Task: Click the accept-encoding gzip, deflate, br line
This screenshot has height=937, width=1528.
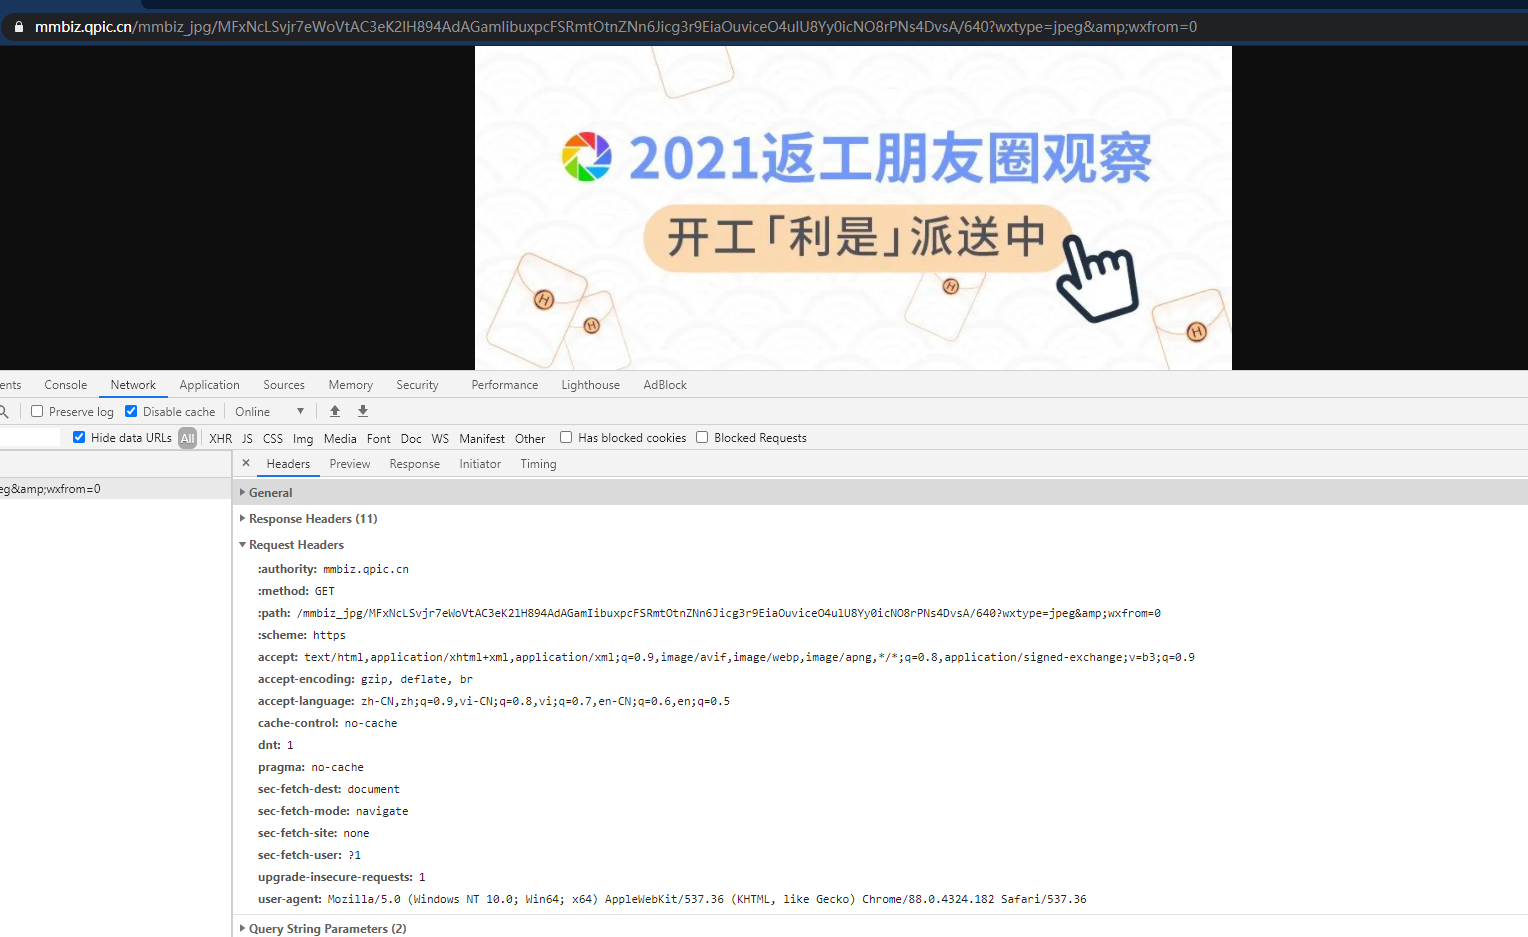Action: [x=365, y=679]
